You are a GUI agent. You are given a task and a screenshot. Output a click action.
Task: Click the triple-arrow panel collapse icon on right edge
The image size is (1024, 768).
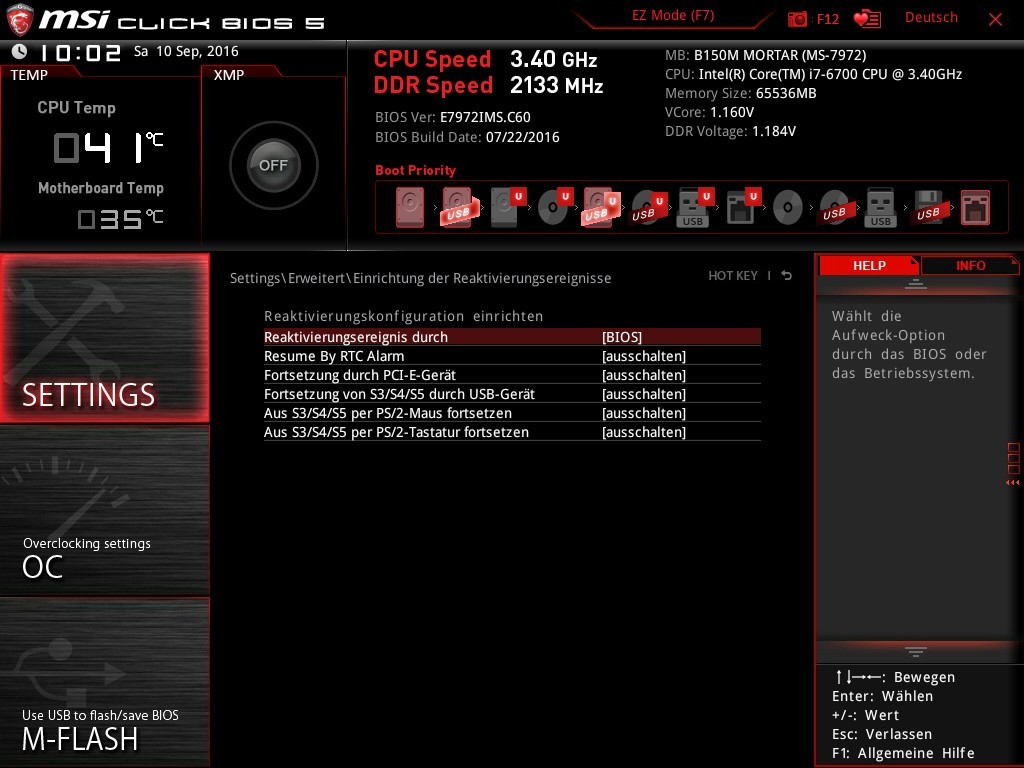pyautogui.click(x=1013, y=483)
